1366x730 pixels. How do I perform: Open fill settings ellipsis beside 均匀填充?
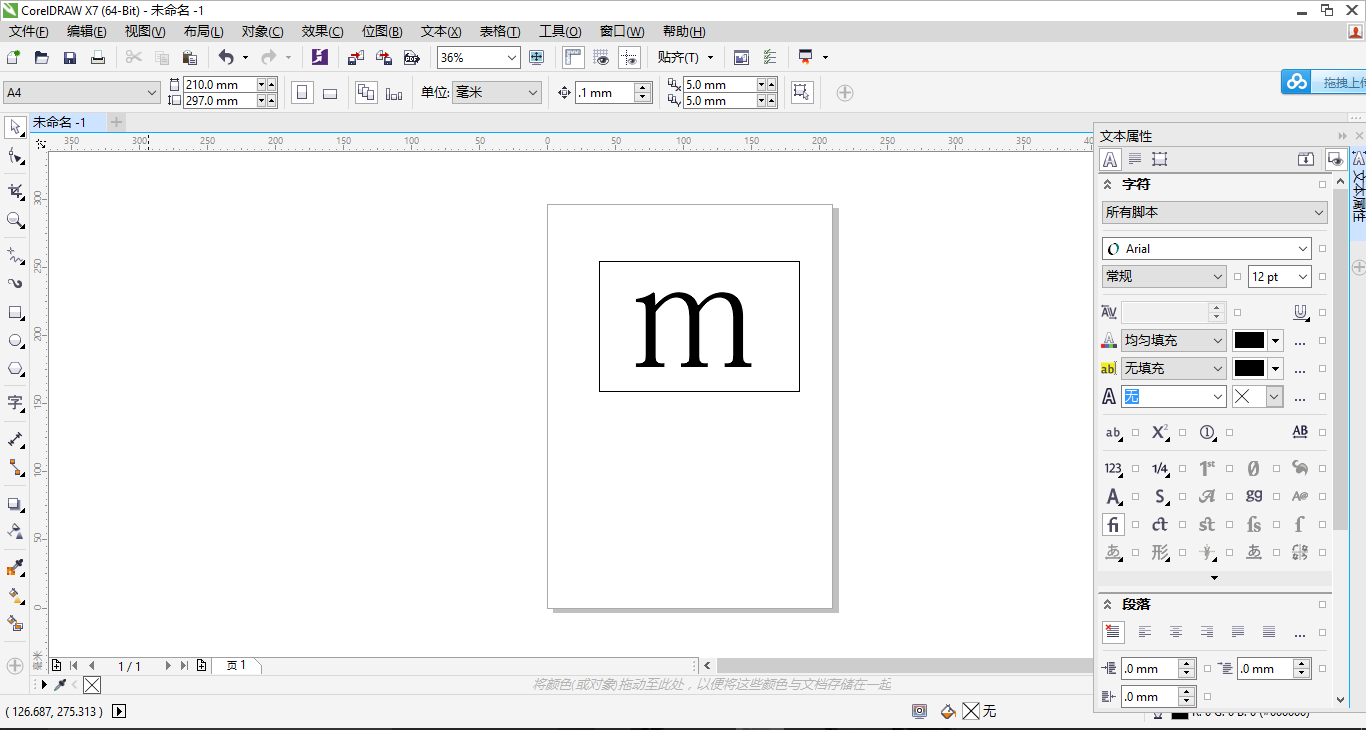(x=1300, y=341)
